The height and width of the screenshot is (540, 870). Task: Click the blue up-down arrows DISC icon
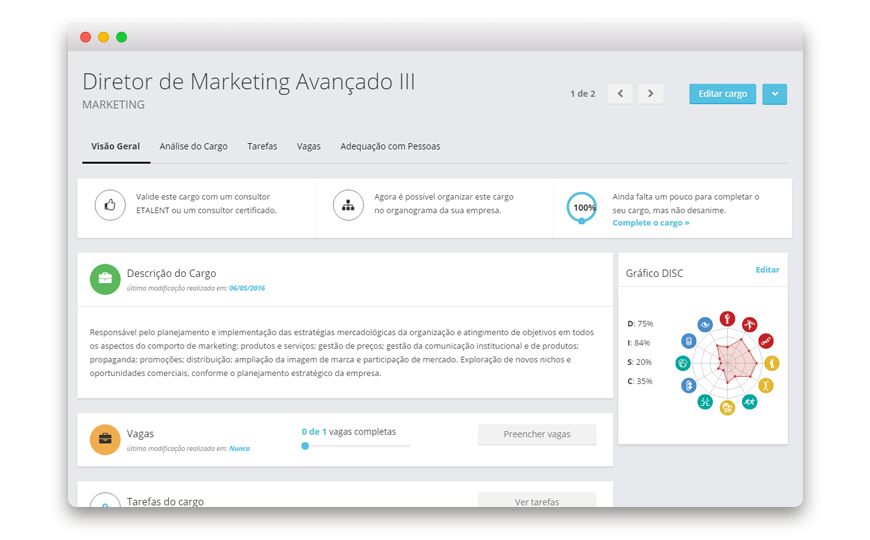[689, 385]
